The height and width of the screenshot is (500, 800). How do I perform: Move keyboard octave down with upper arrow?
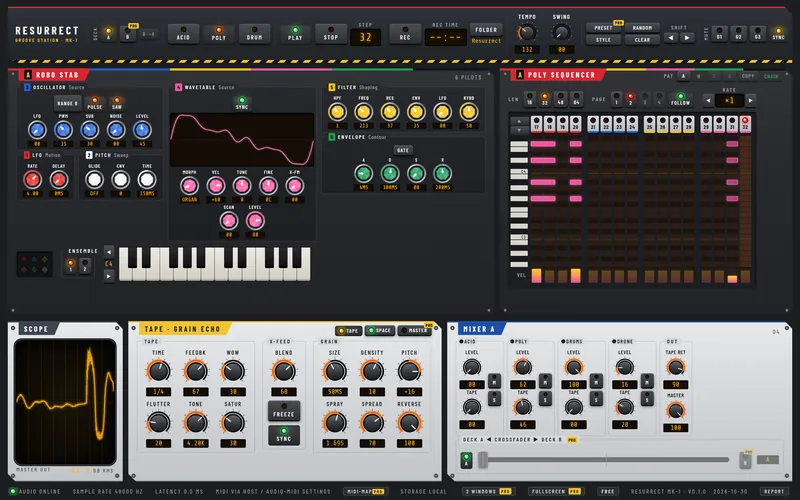tap(109, 252)
